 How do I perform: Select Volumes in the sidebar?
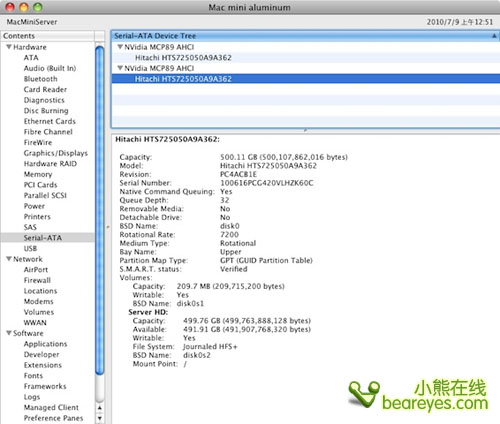click(39, 312)
